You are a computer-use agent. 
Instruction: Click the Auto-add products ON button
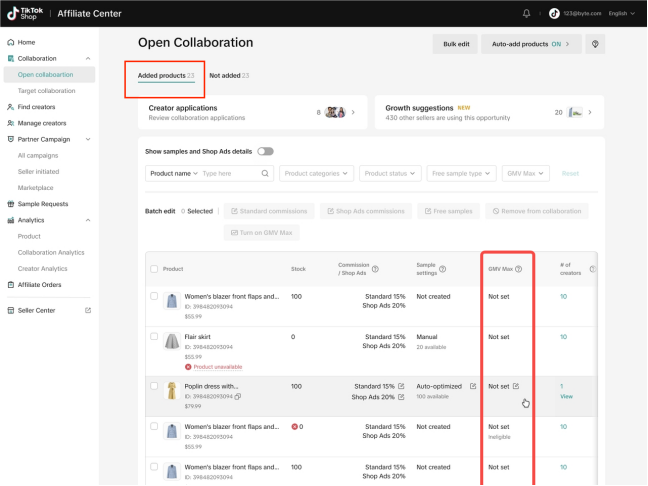531,44
